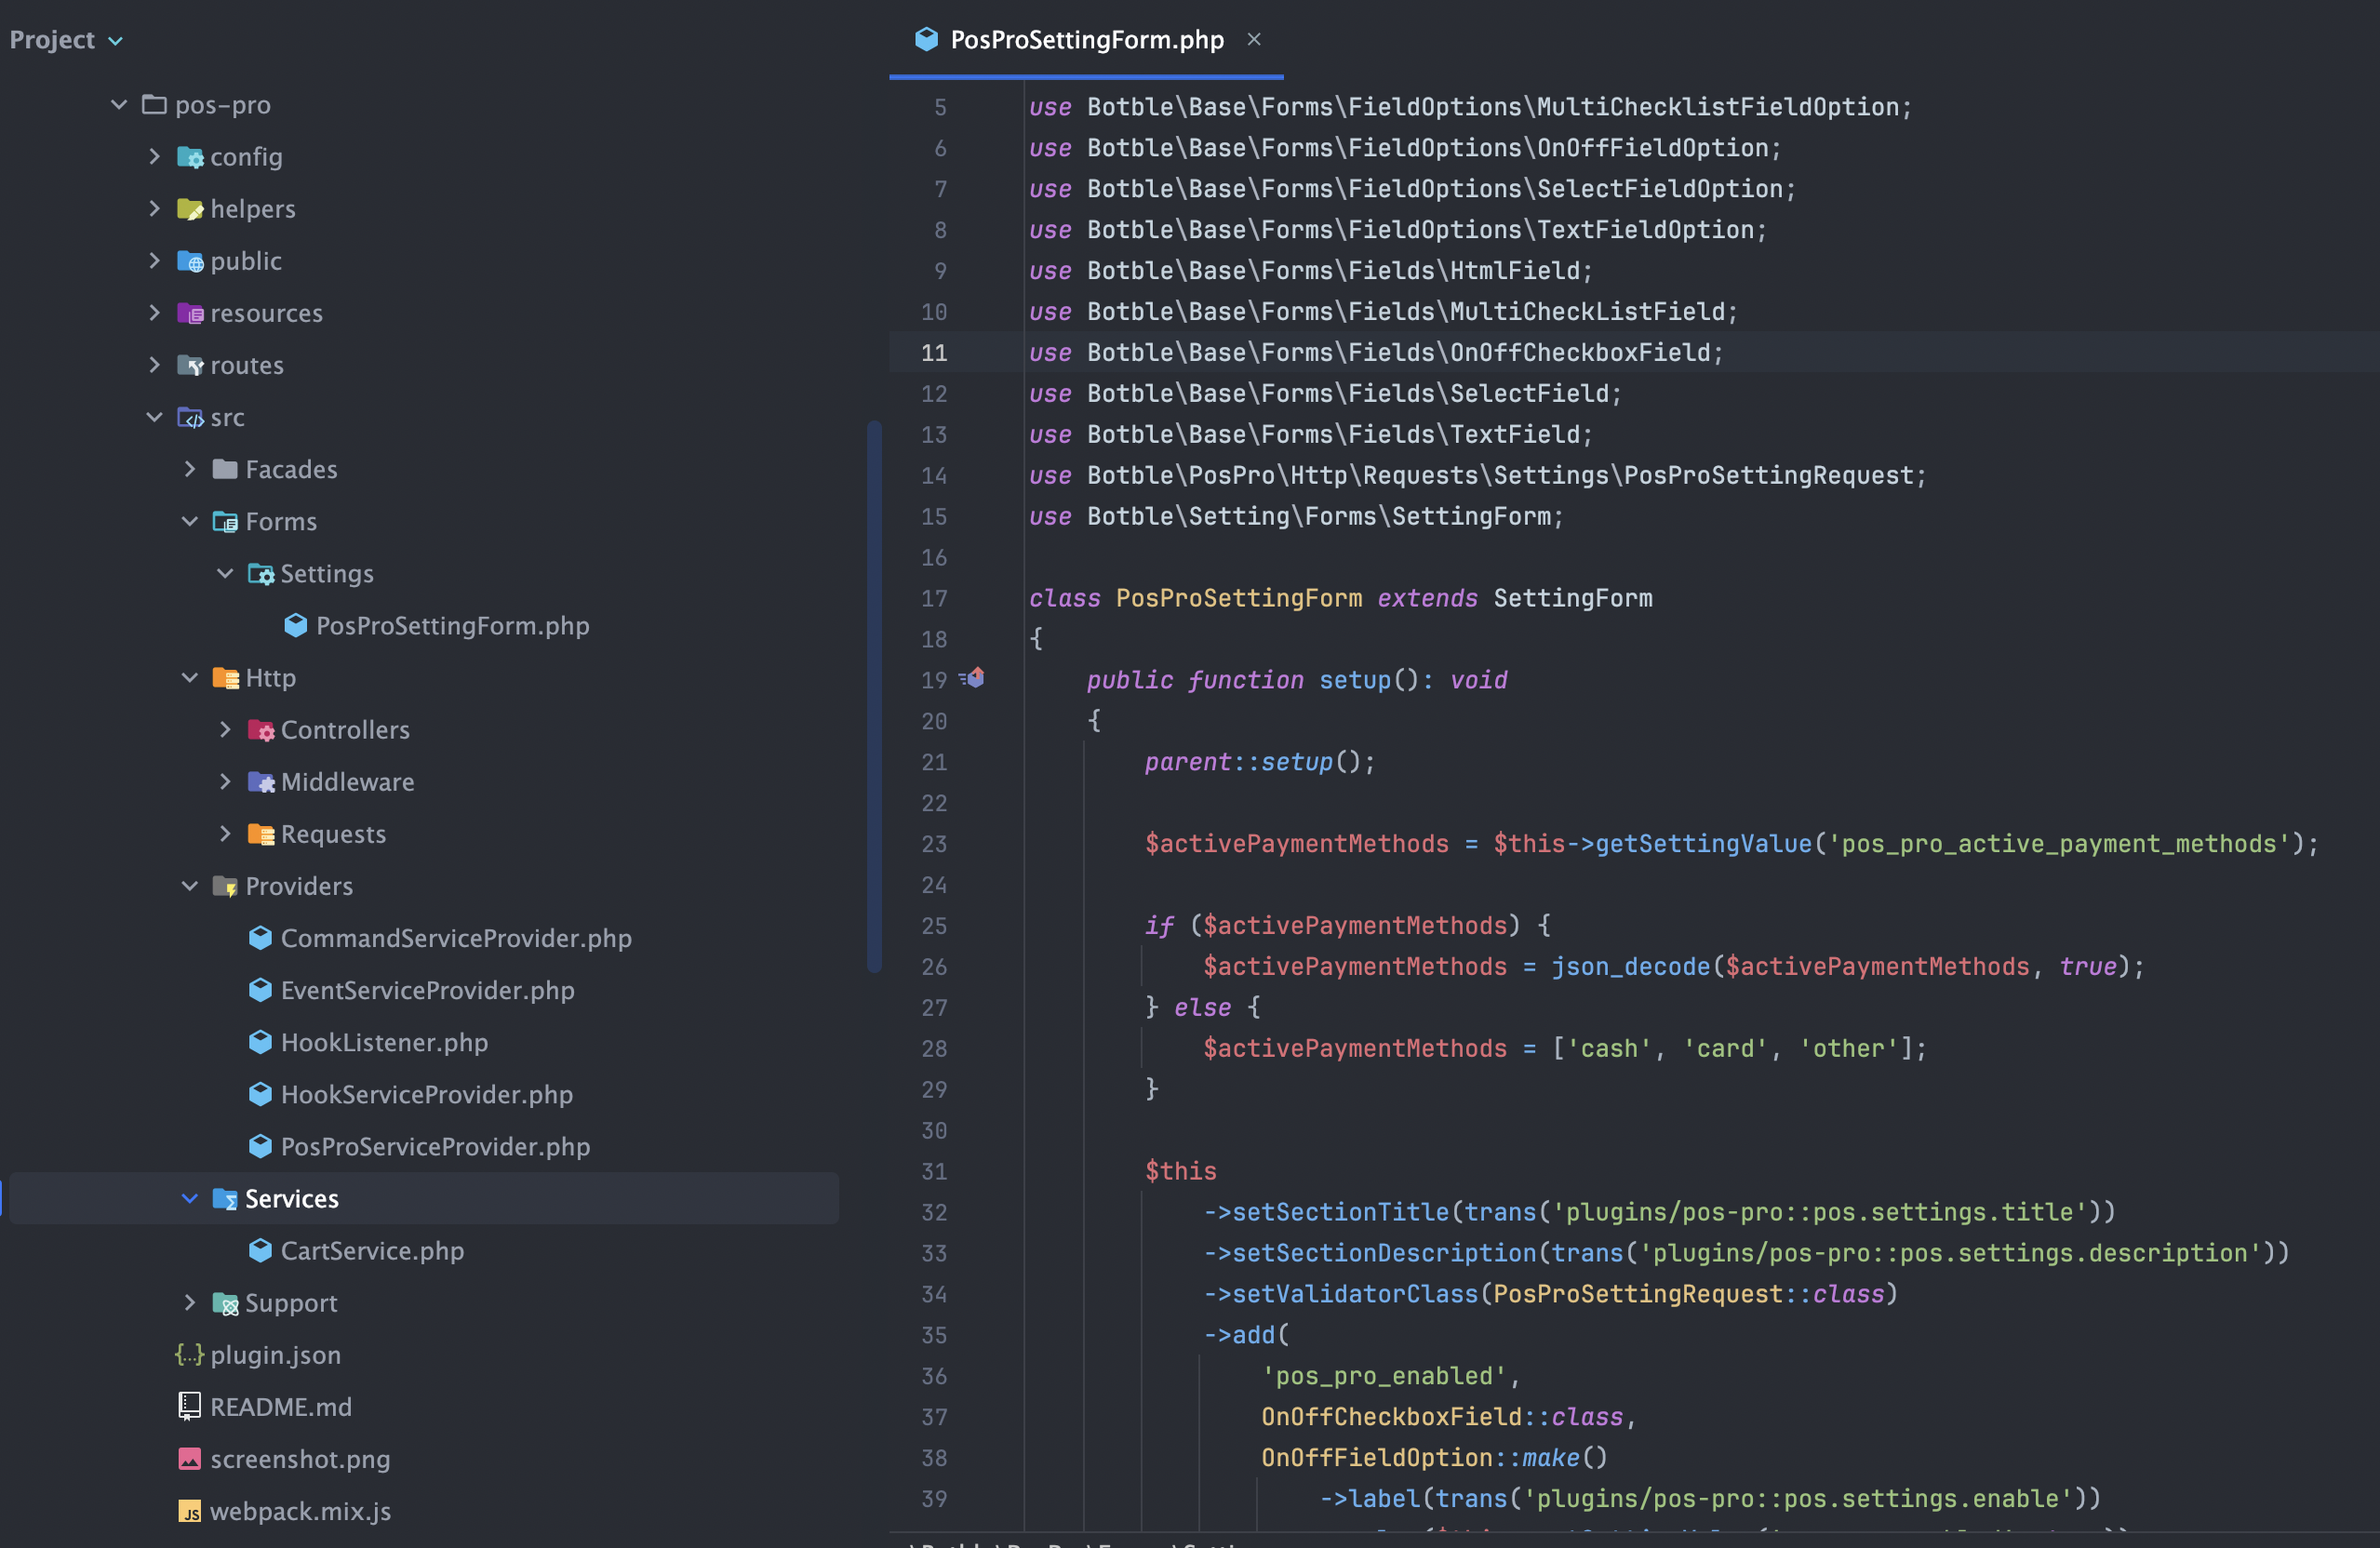The height and width of the screenshot is (1548, 2380).
Task: Click the PHP icon in the editor tab
Action: (x=926, y=39)
